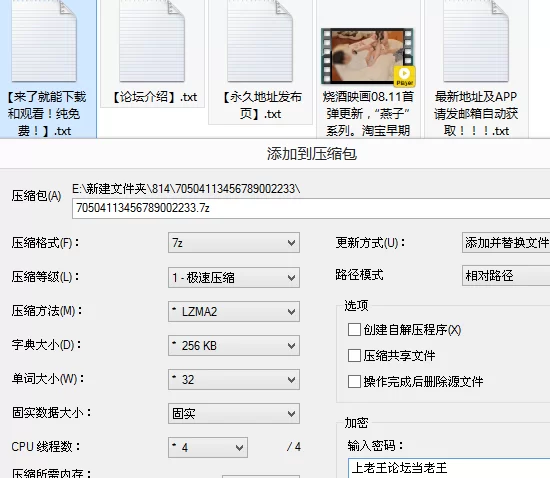550x478 pixels.
Task: Enable 创建自解压程序(X) checkbox
Action: (x=354, y=330)
